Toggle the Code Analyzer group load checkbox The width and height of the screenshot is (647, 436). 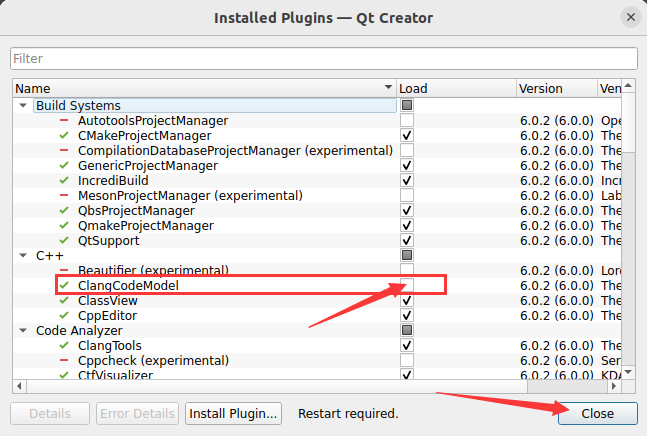coord(407,330)
